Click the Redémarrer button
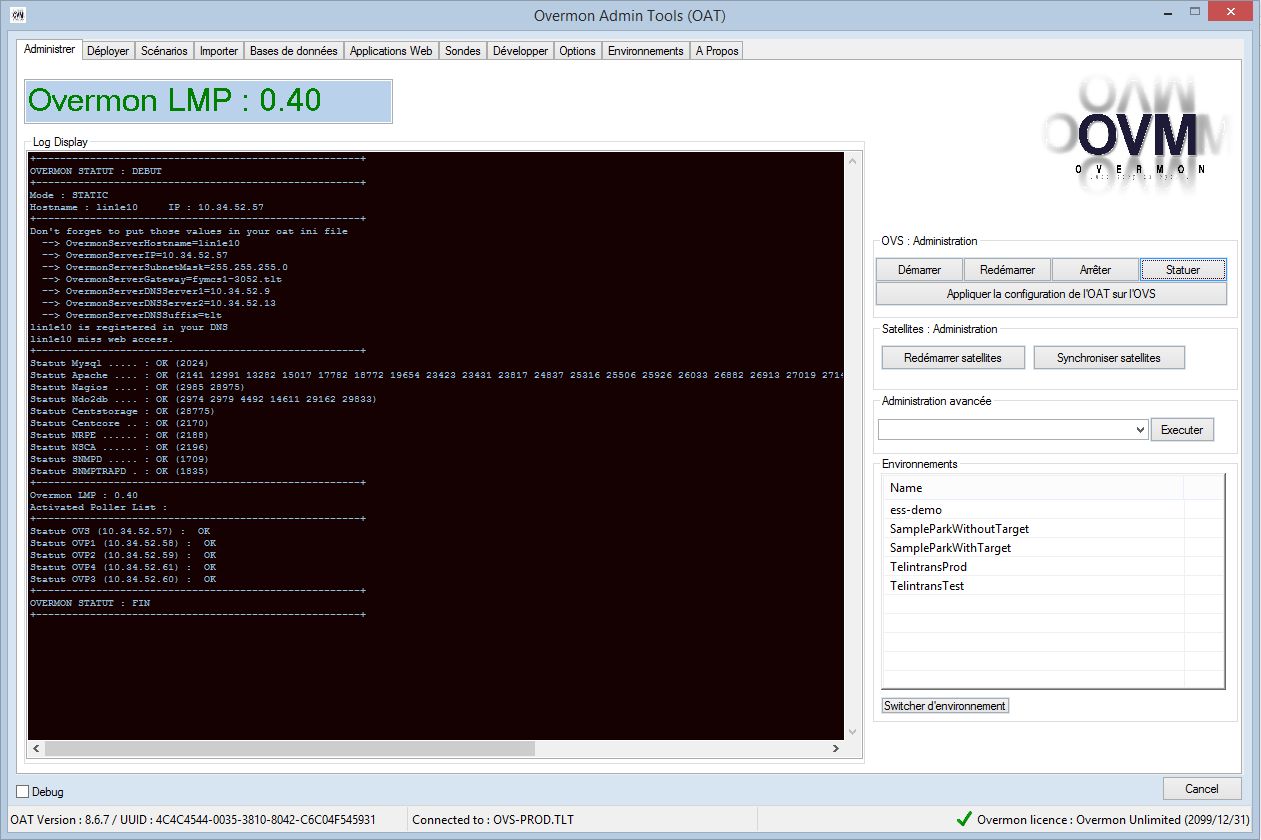This screenshot has width=1261, height=840. [x=1007, y=270]
